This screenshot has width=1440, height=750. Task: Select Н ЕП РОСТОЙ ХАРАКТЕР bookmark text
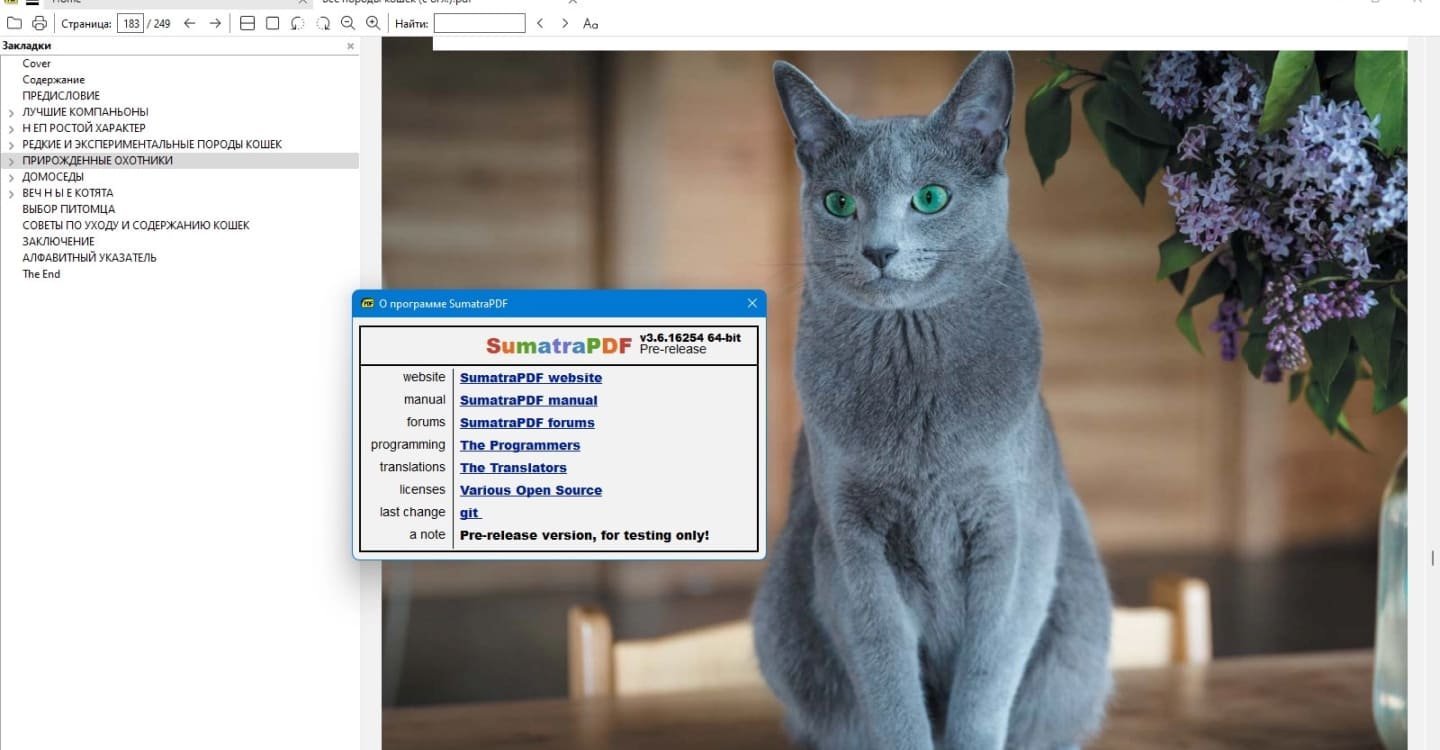84,128
